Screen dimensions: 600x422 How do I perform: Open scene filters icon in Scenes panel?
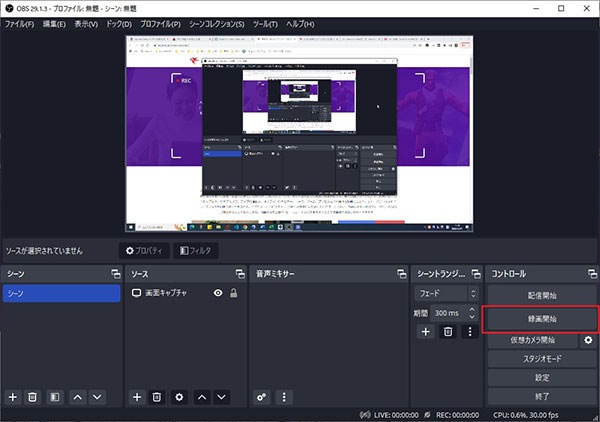pyautogui.click(x=55, y=397)
